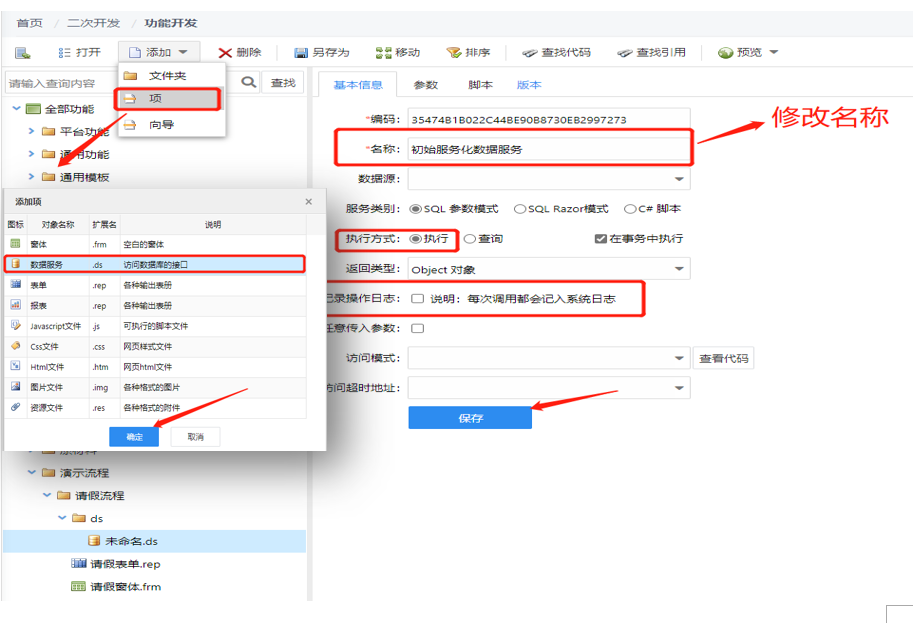Select C# 脚本 radio button
The height and width of the screenshot is (623, 913).
(629, 208)
